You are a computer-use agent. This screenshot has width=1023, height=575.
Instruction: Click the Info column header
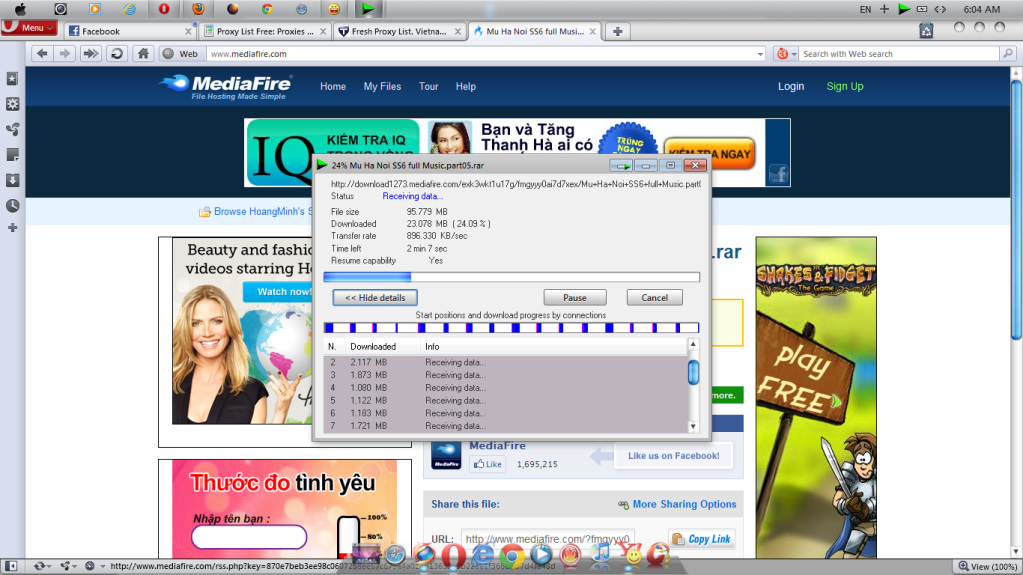(x=553, y=347)
